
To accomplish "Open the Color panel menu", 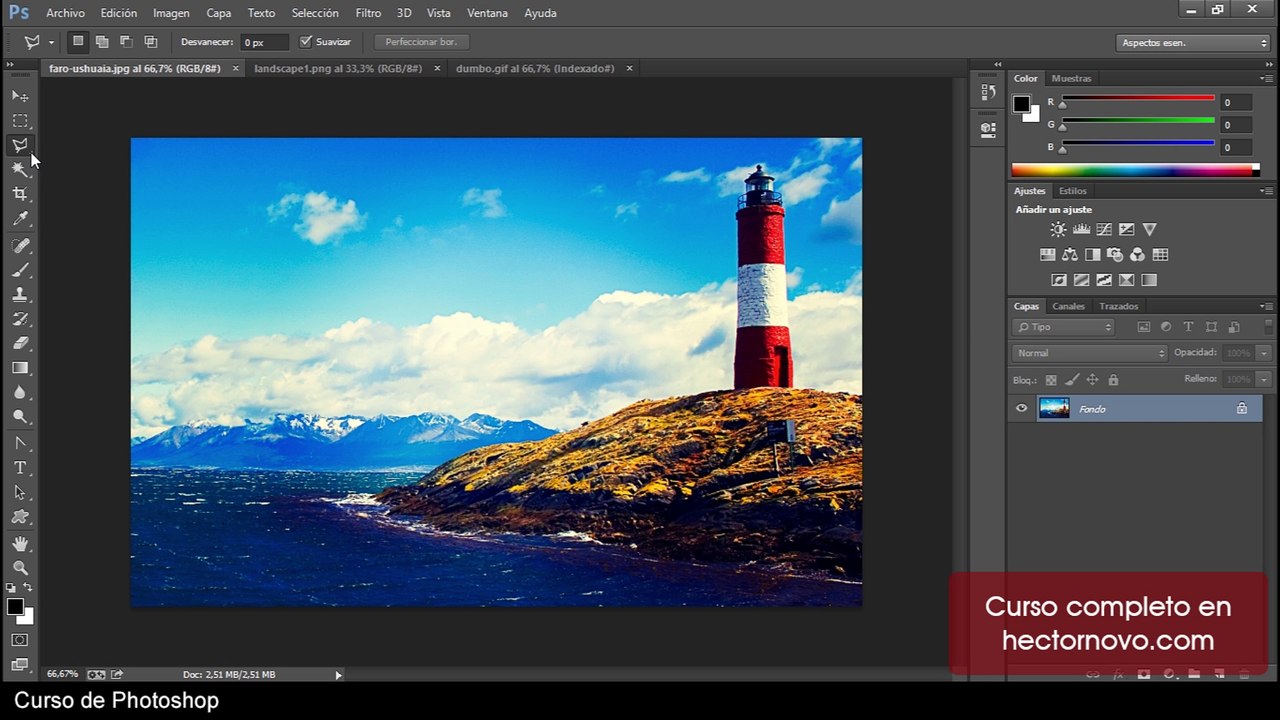I will pos(1266,78).
